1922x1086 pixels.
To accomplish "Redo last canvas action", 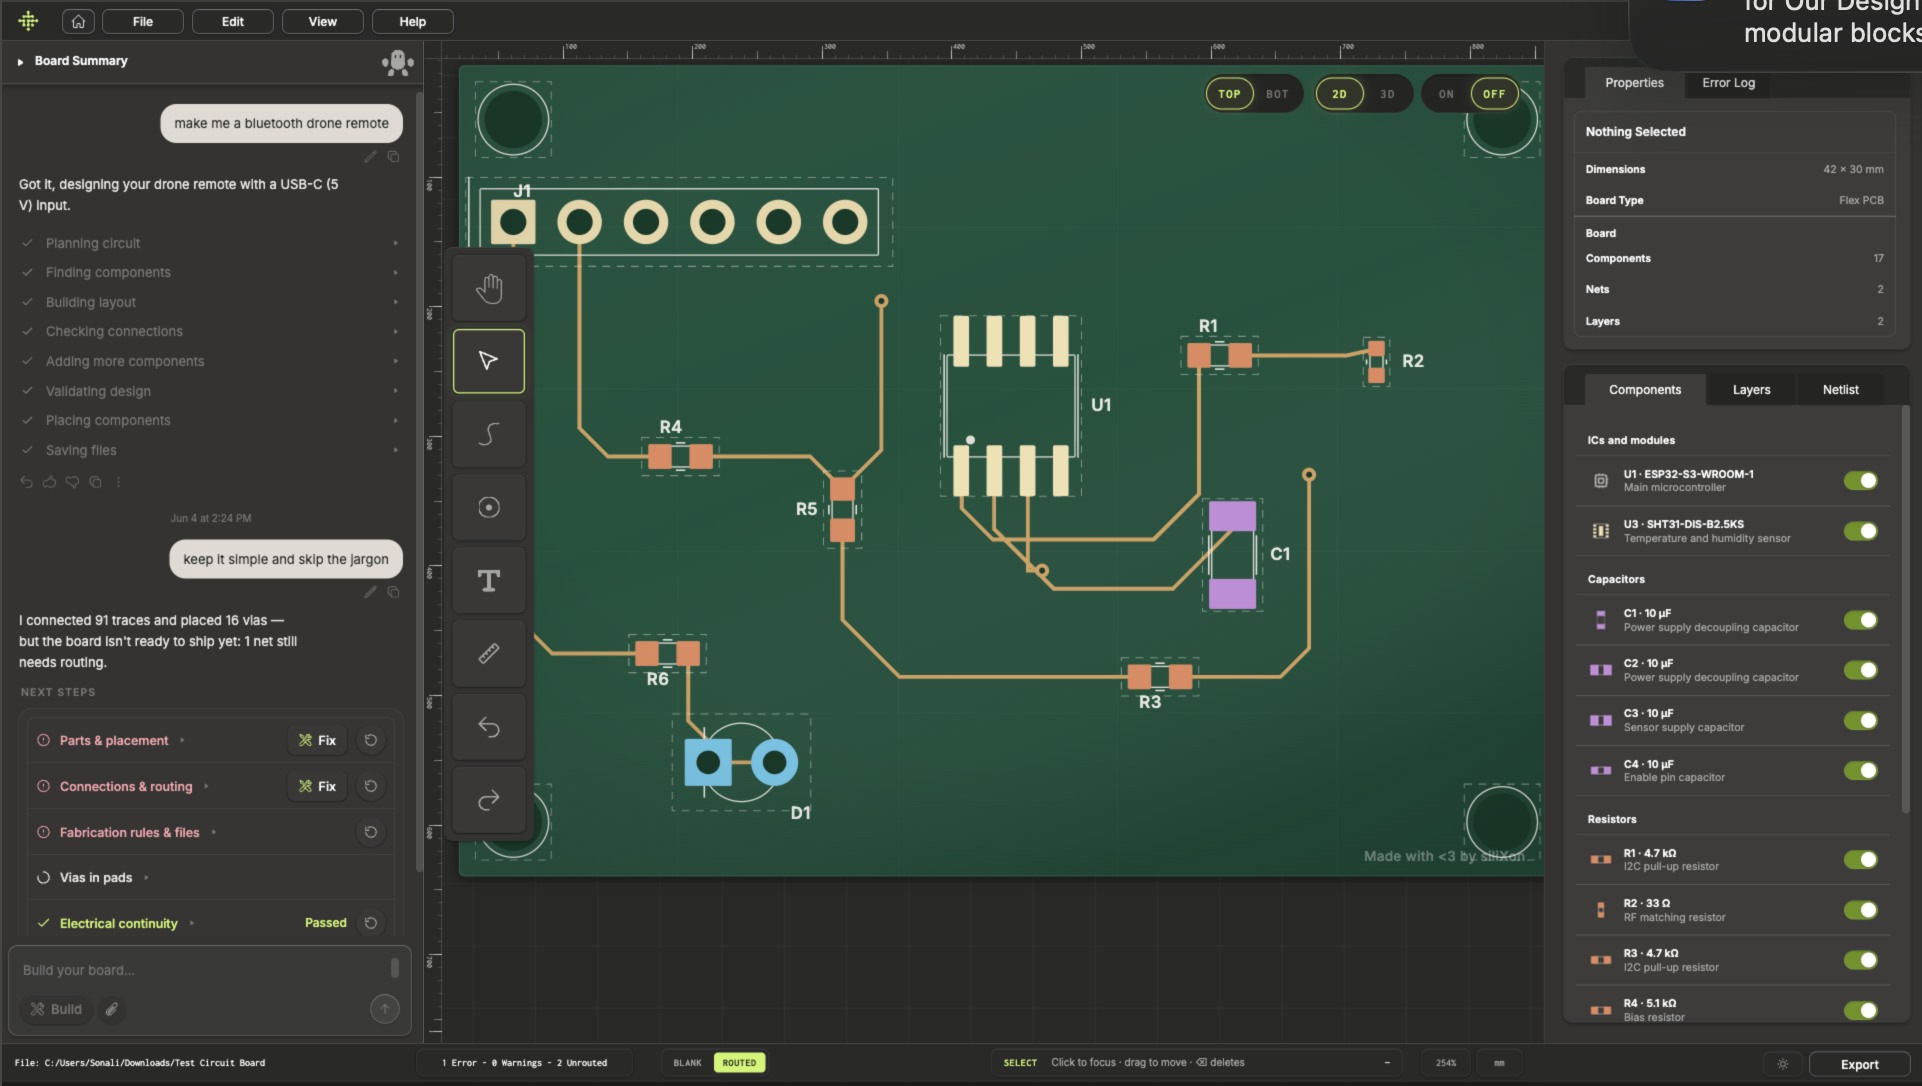I will (489, 799).
